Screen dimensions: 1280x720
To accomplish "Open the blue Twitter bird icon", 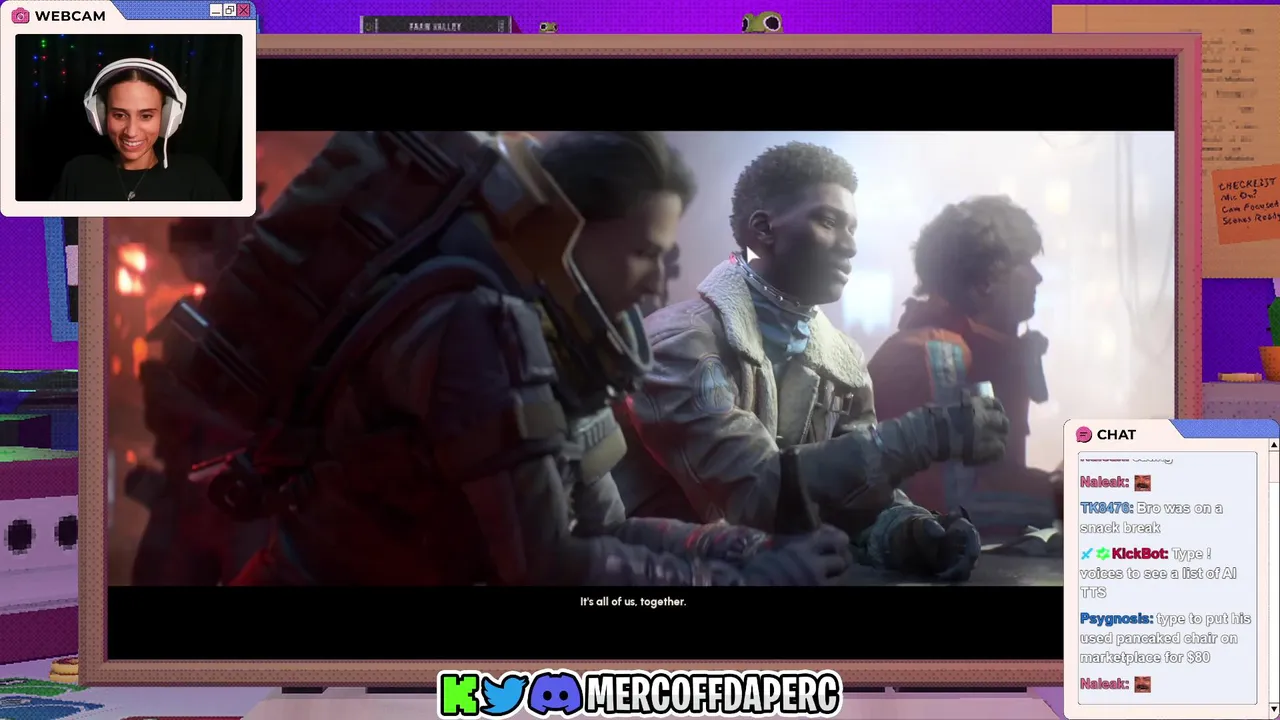I will (x=505, y=694).
